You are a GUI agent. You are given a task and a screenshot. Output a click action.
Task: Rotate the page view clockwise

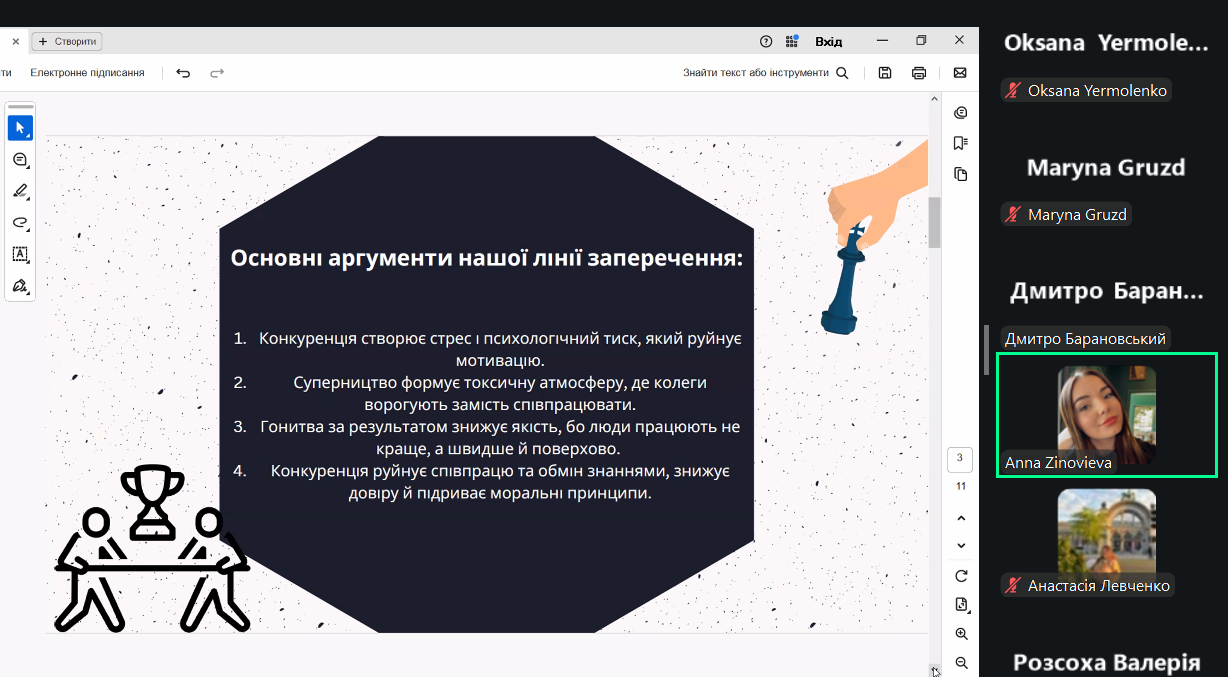961,576
